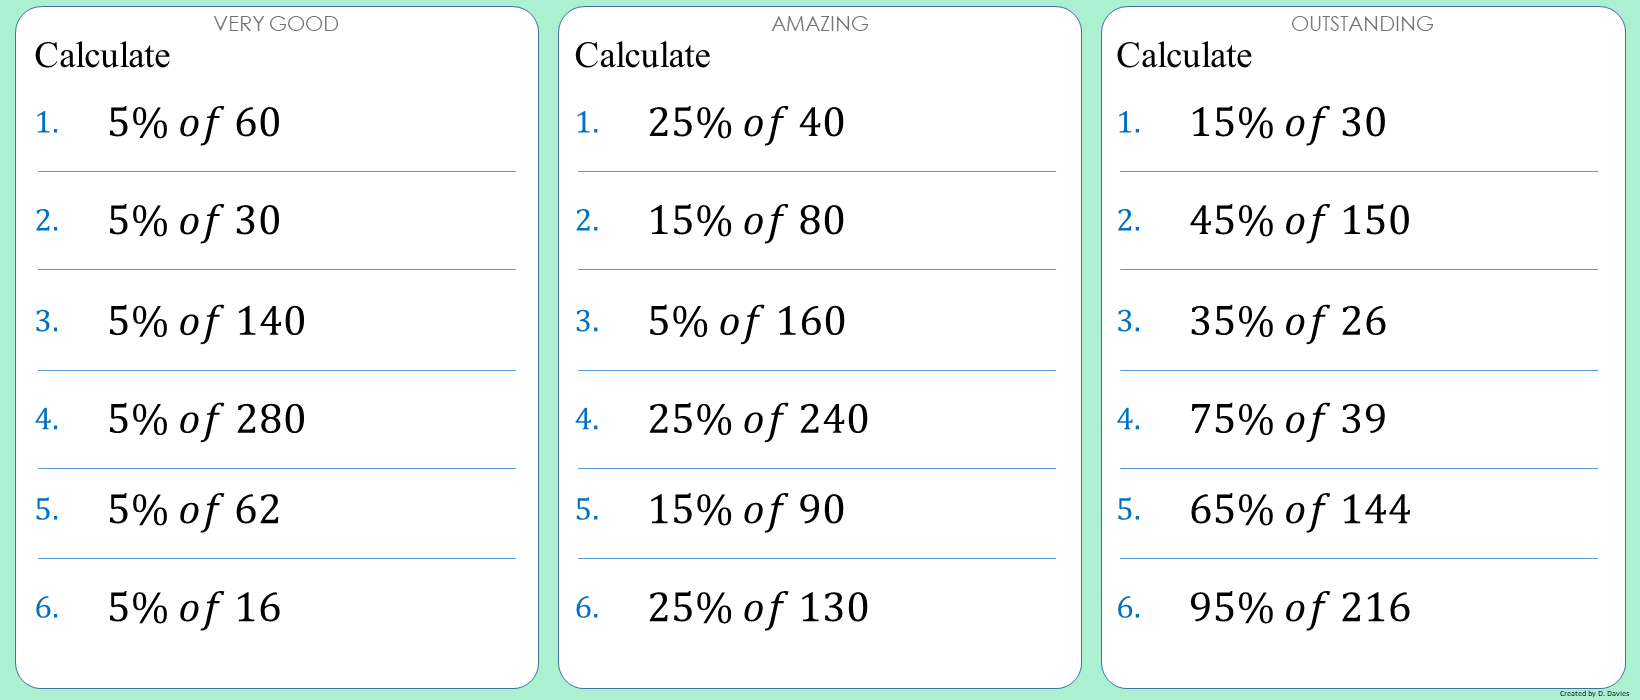1640x700 pixels.
Task: Click the OUTSTANDING column heading
Action: 1362,24
